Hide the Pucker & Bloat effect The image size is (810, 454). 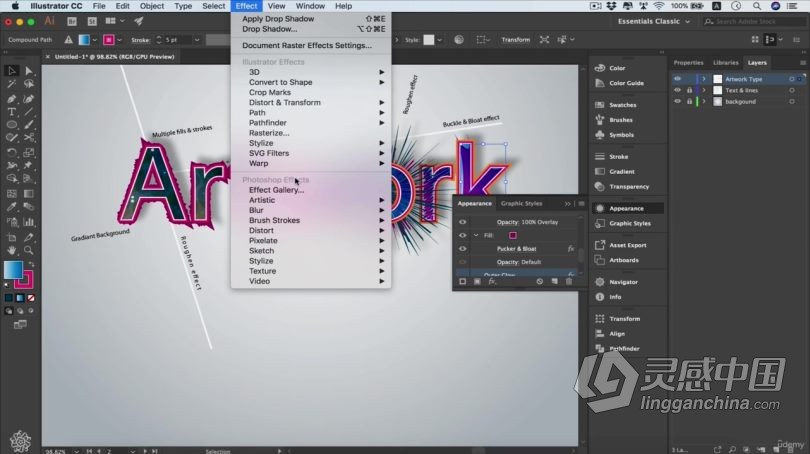462,248
